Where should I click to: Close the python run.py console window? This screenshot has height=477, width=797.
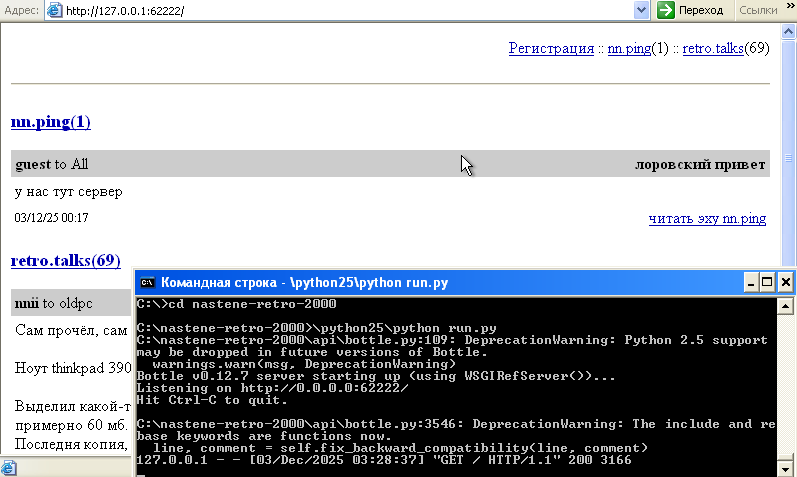pyautogui.click(x=785, y=283)
